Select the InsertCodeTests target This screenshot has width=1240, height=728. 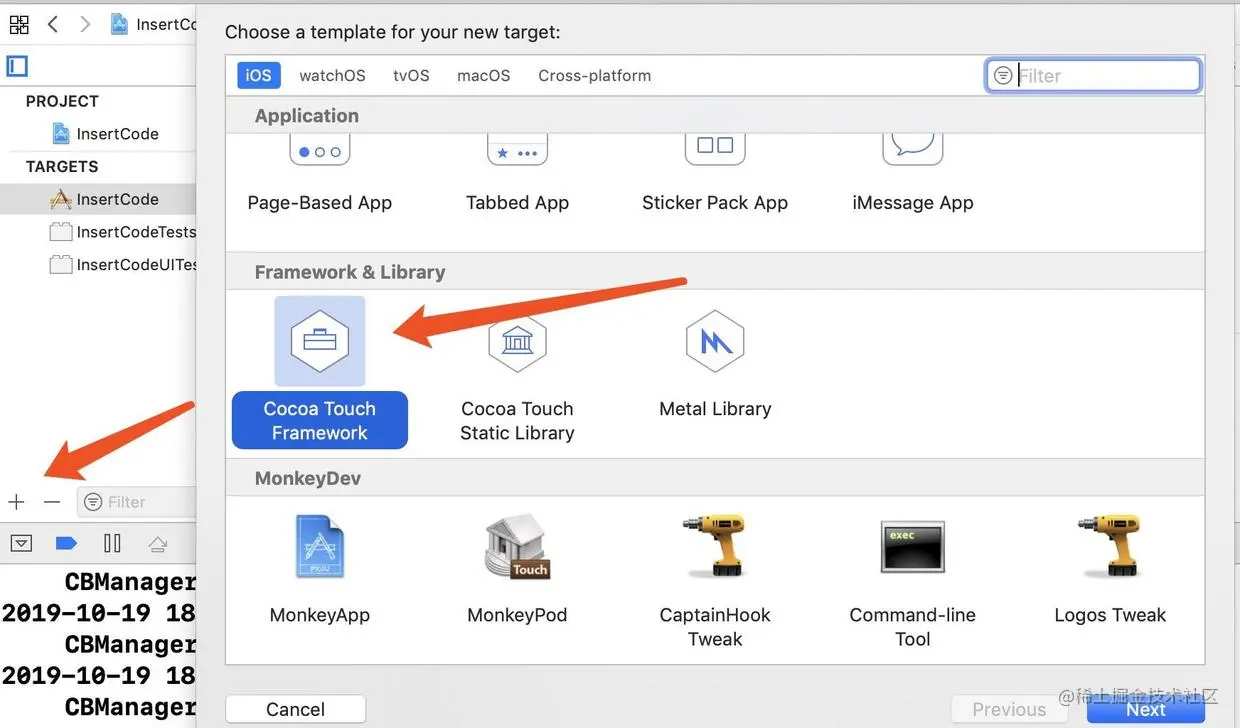(98, 232)
